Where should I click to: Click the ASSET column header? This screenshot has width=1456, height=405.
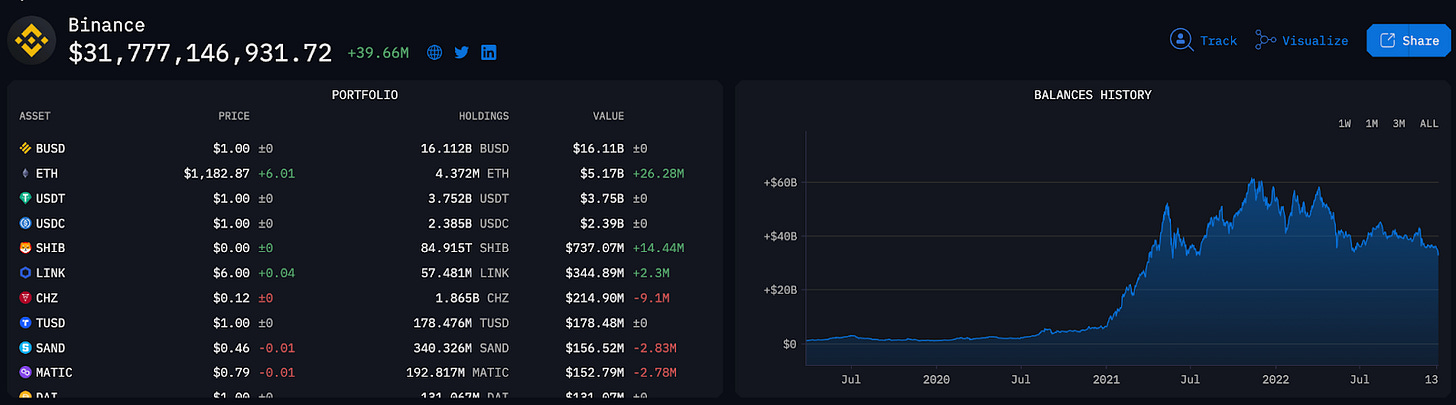[35, 117]
